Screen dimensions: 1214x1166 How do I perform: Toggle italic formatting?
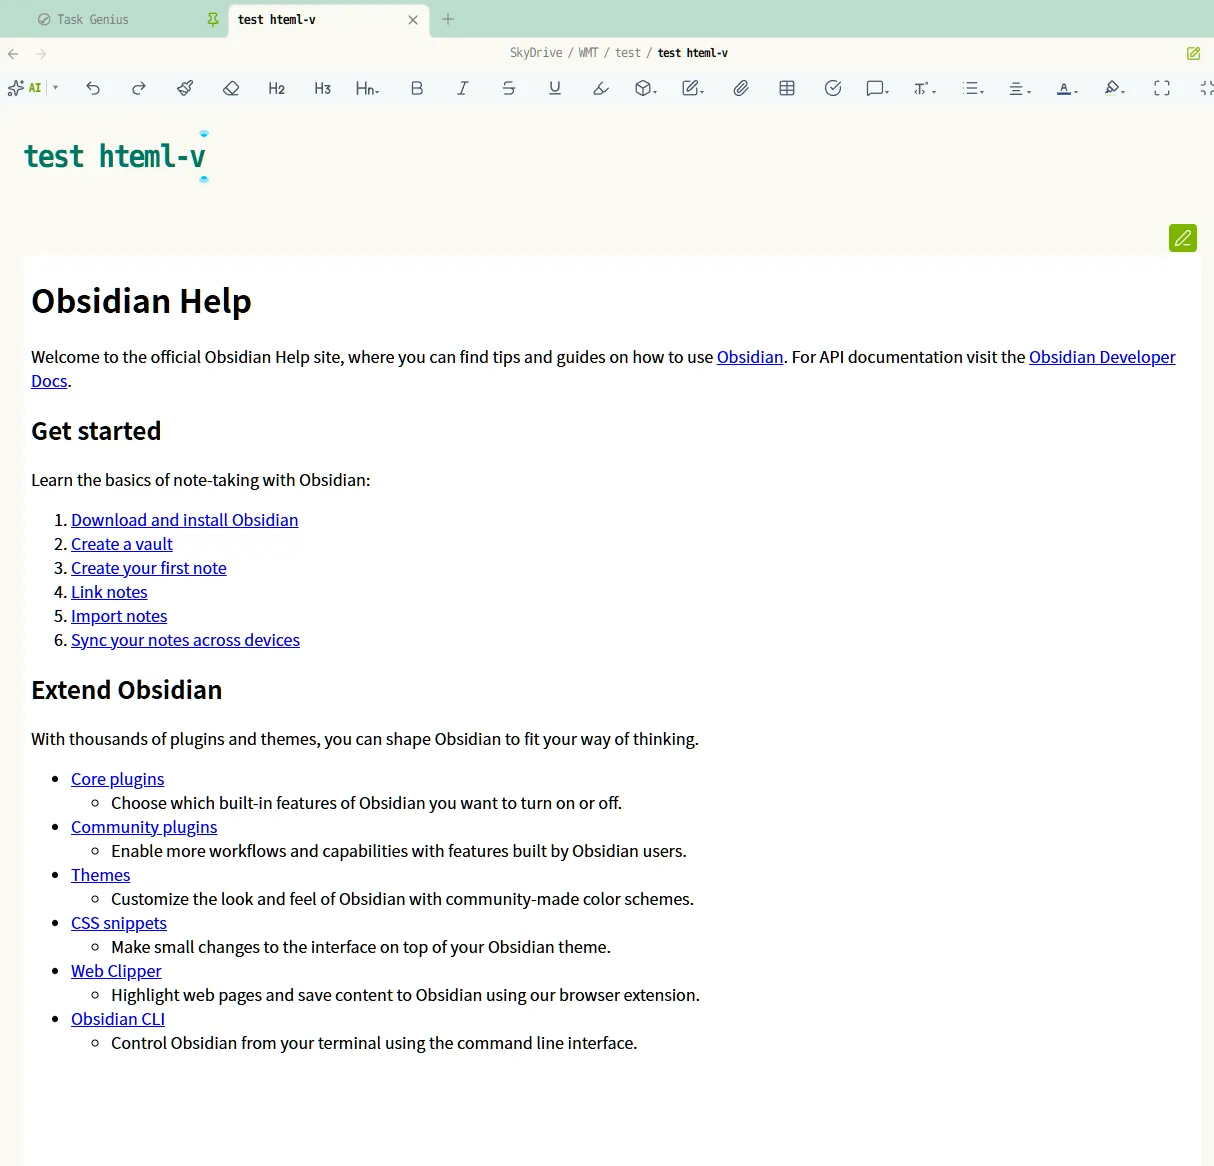point(463,88)
